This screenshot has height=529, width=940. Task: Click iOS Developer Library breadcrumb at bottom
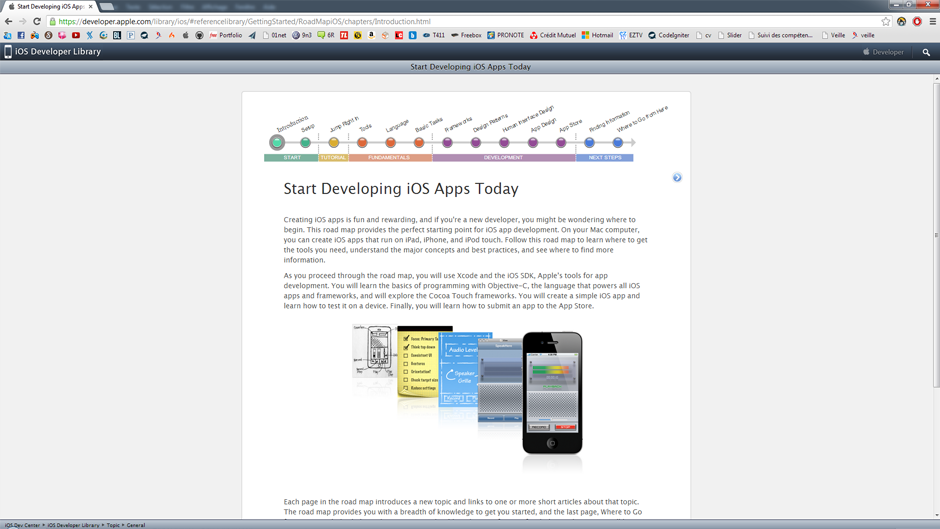pos(73,525)
